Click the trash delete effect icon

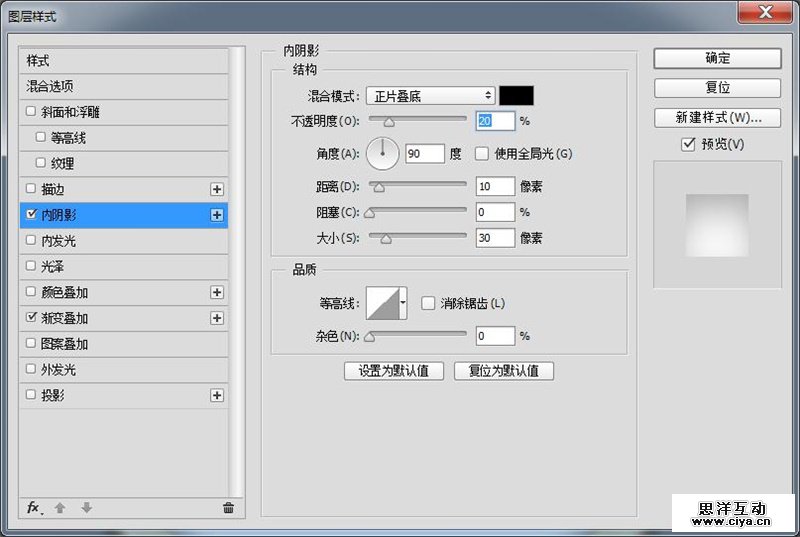pyautogui.click(x=228, y=507)
